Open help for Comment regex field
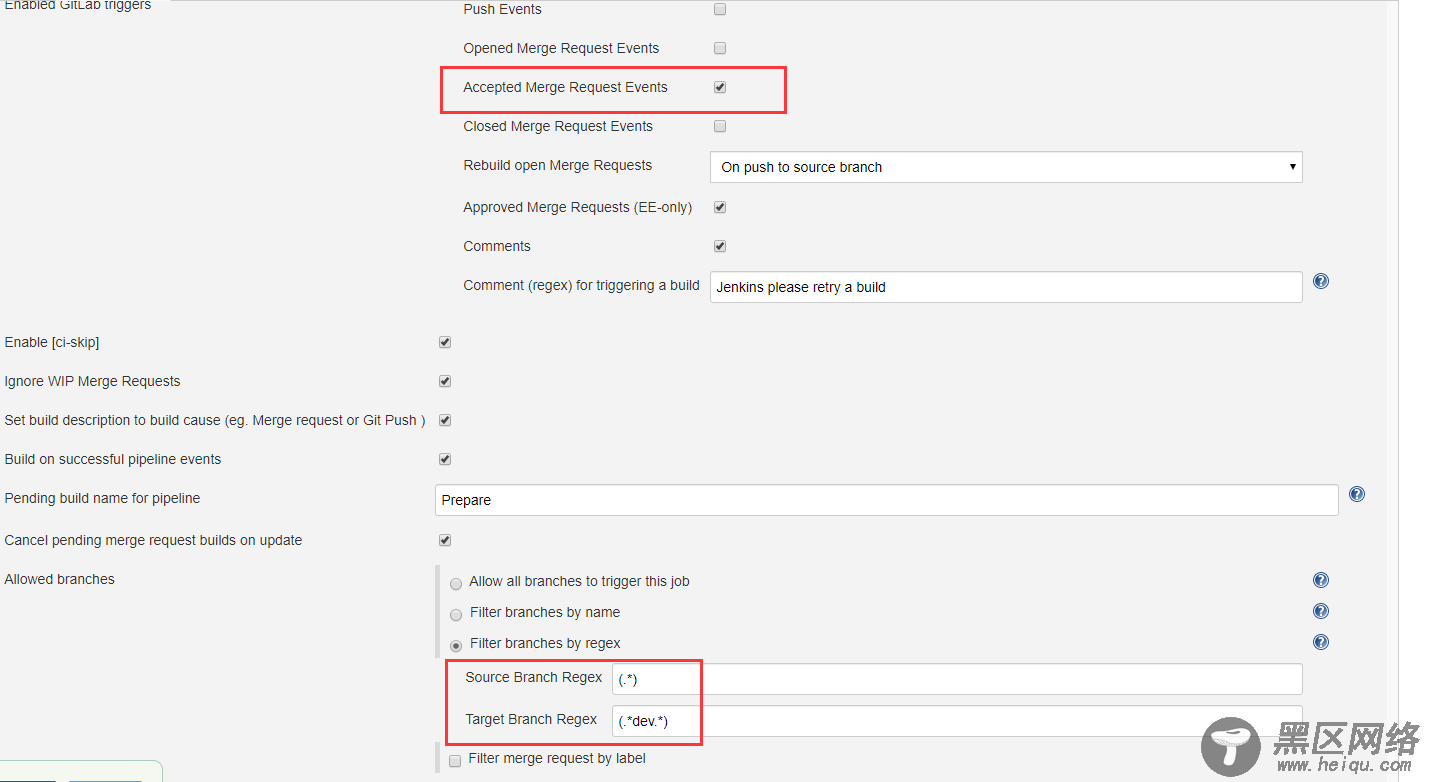Image resolution: width=1433 pixels, height=782 pixels. coord(1320,281)
